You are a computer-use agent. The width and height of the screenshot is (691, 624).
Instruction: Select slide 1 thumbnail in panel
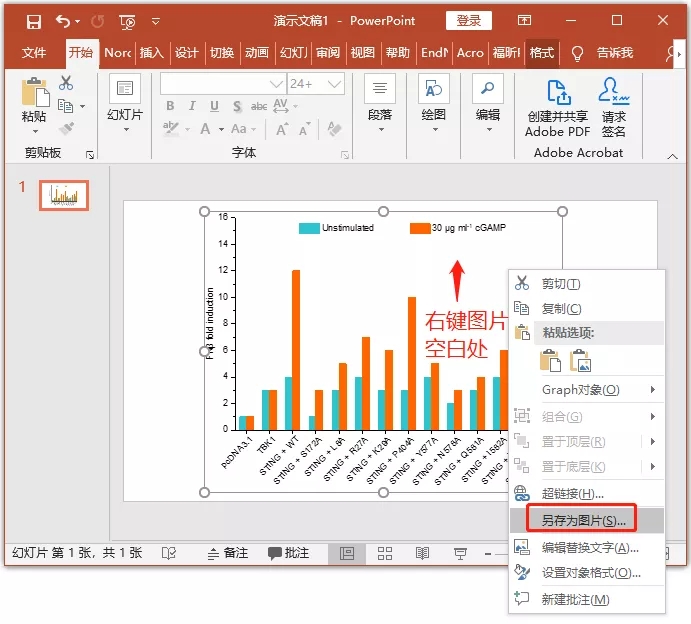[x=64, y=196]
